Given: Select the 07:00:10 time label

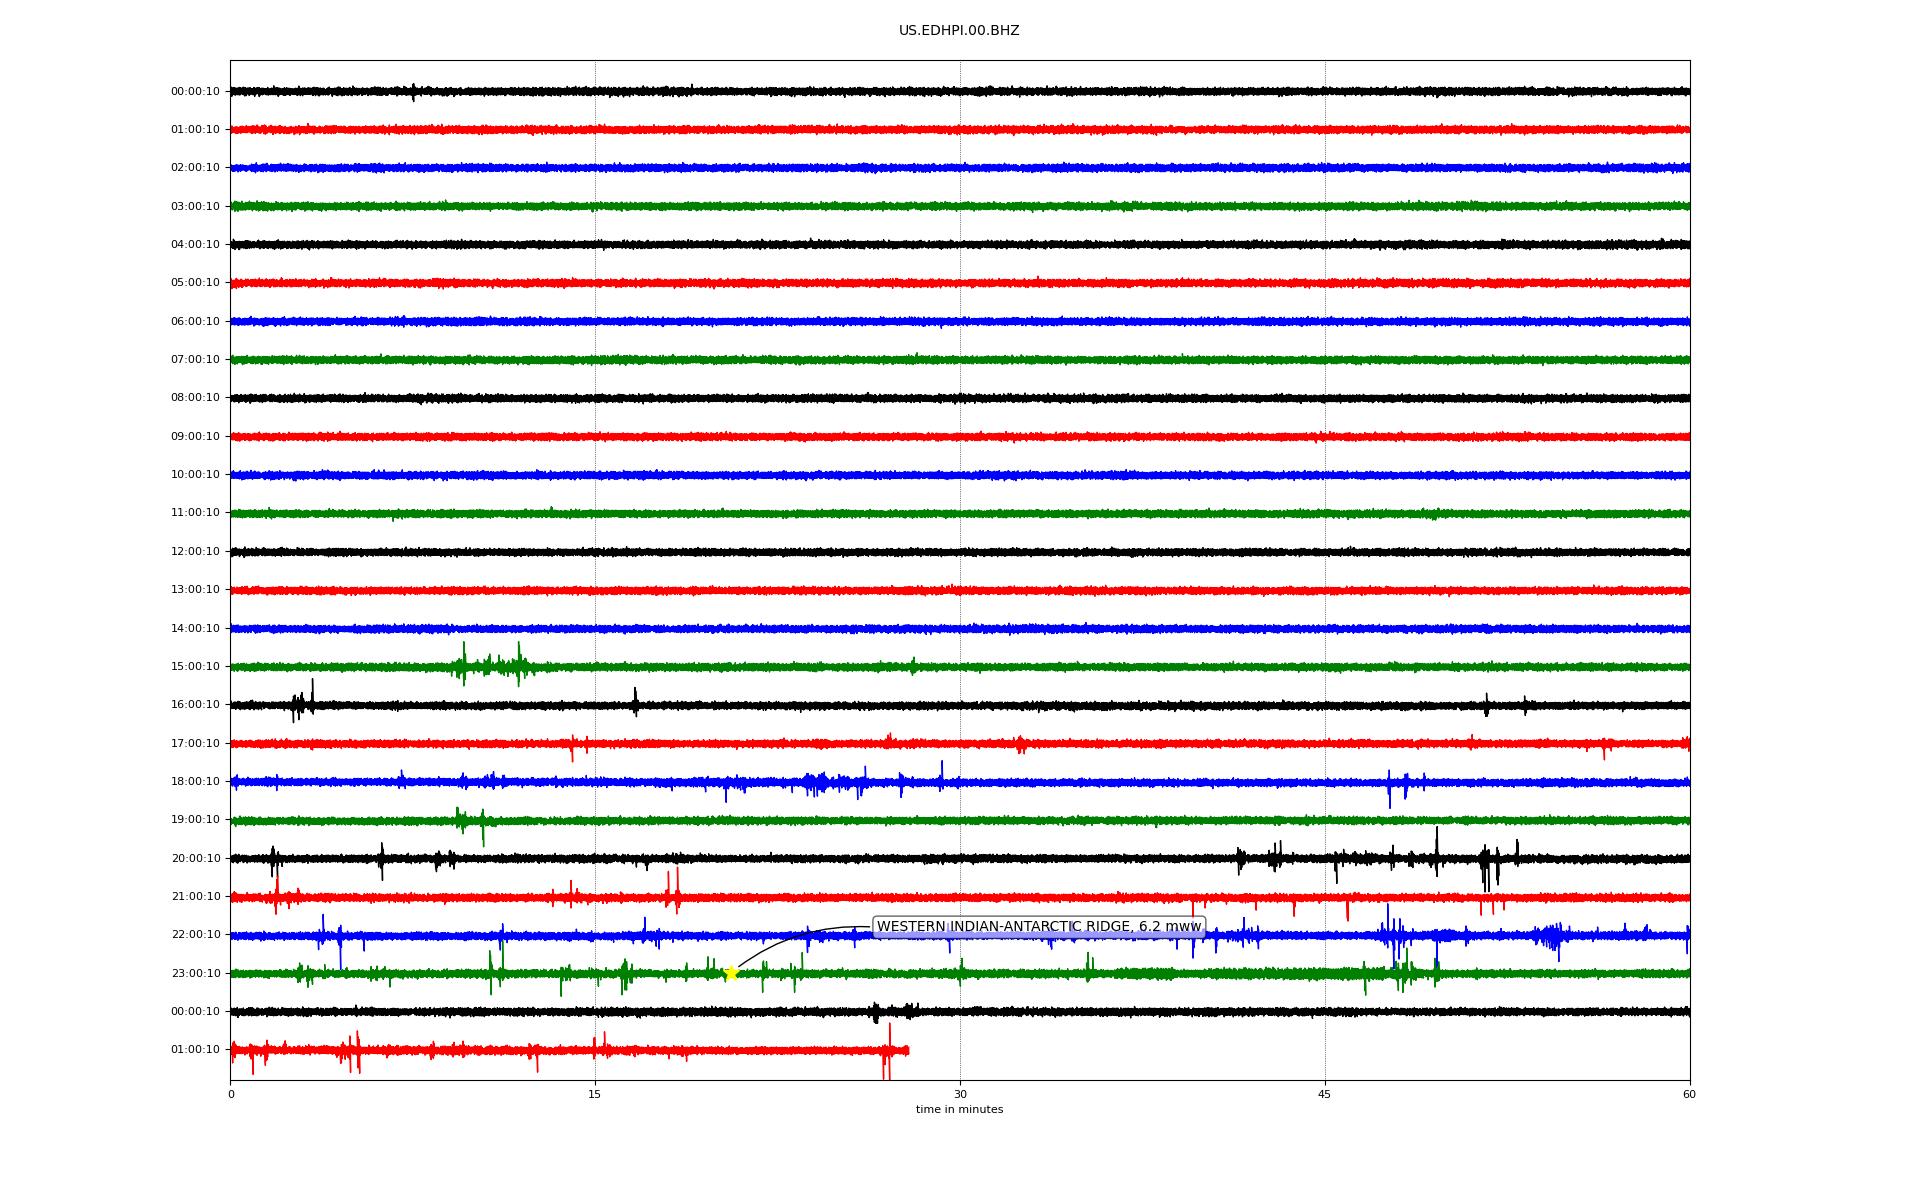Looking at the screenshot, I should click(195, 359).
